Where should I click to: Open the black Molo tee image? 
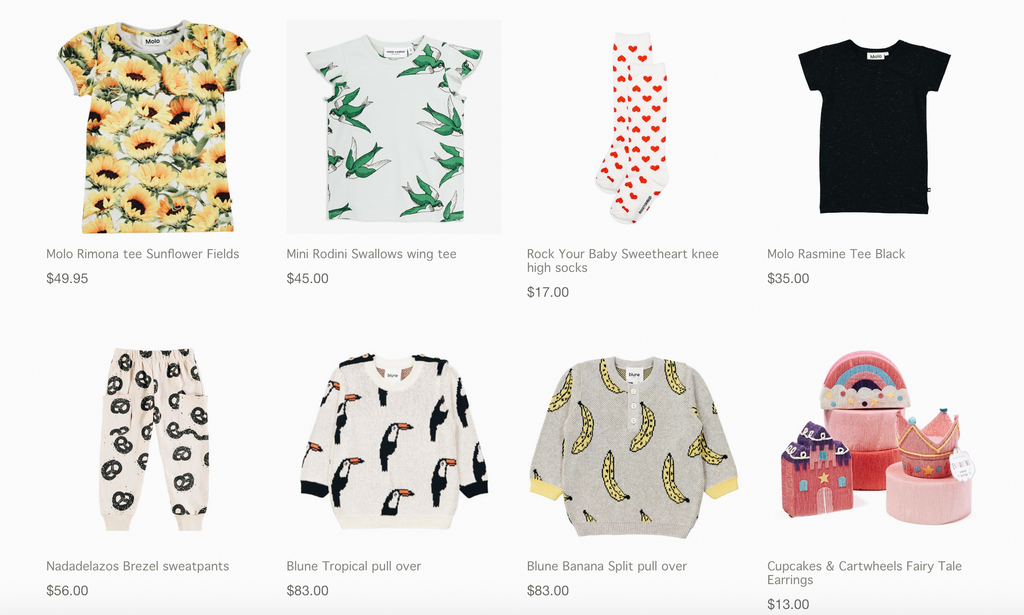point(874,127)
